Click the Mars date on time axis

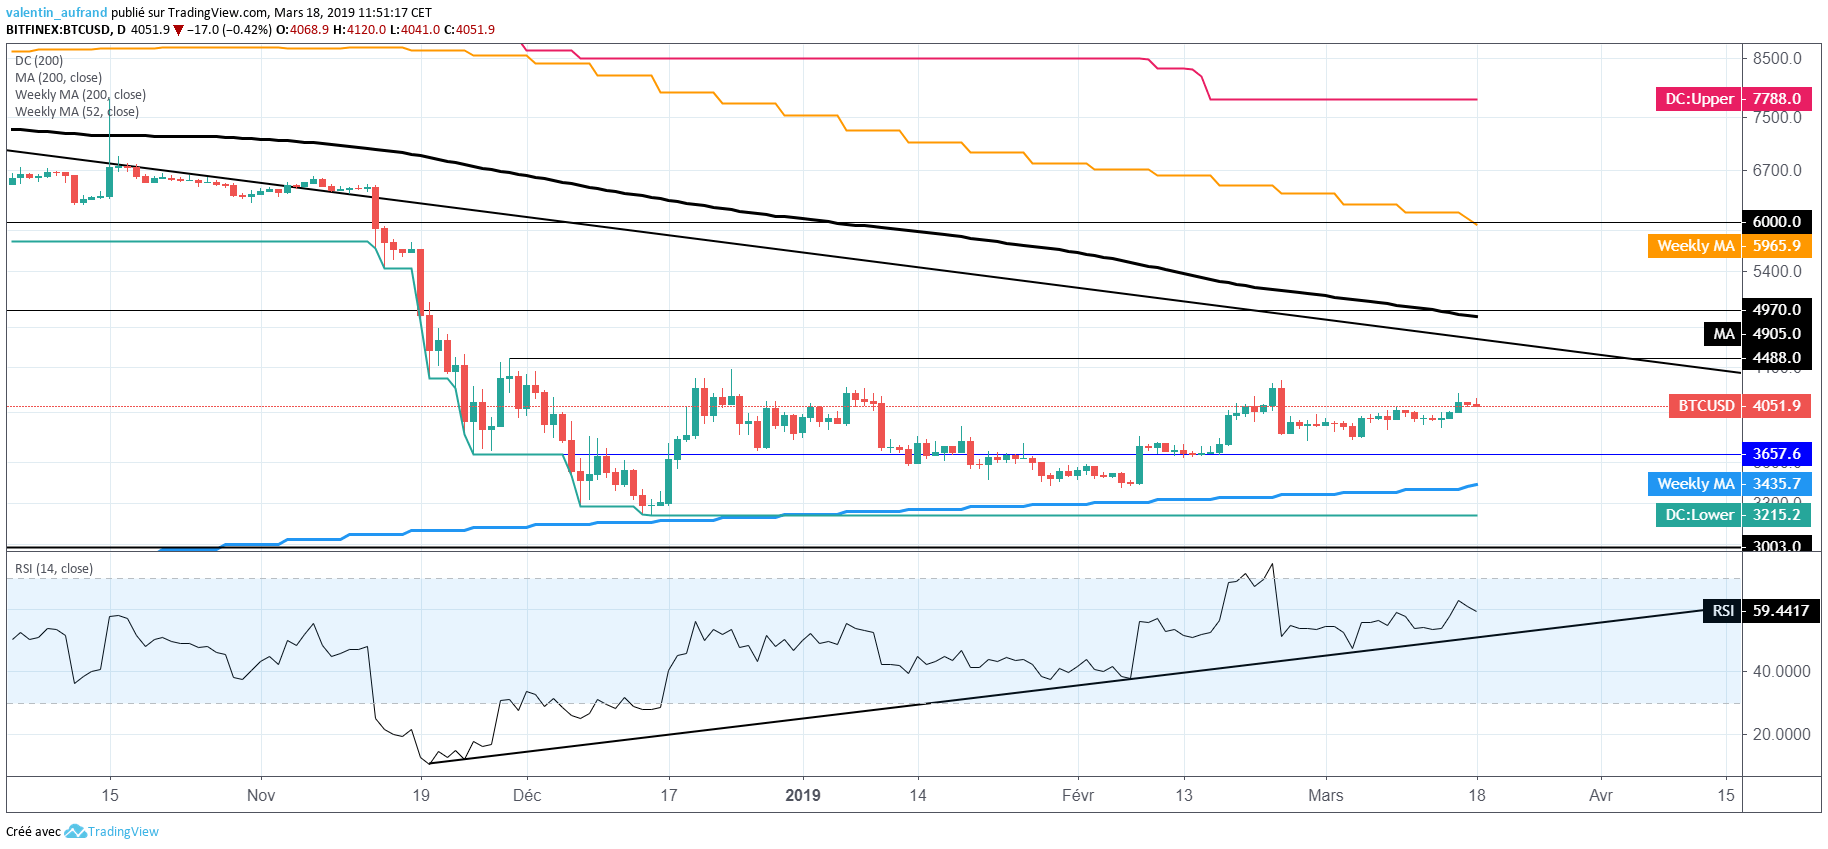click(x=1326, y=796)
